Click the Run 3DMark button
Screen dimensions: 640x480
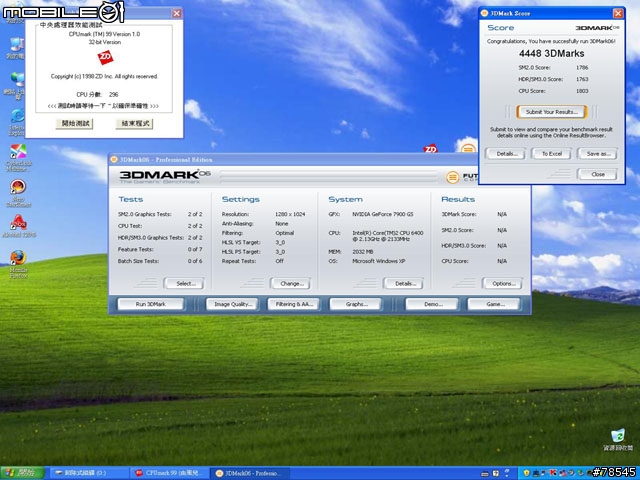(x=151, y=304)
